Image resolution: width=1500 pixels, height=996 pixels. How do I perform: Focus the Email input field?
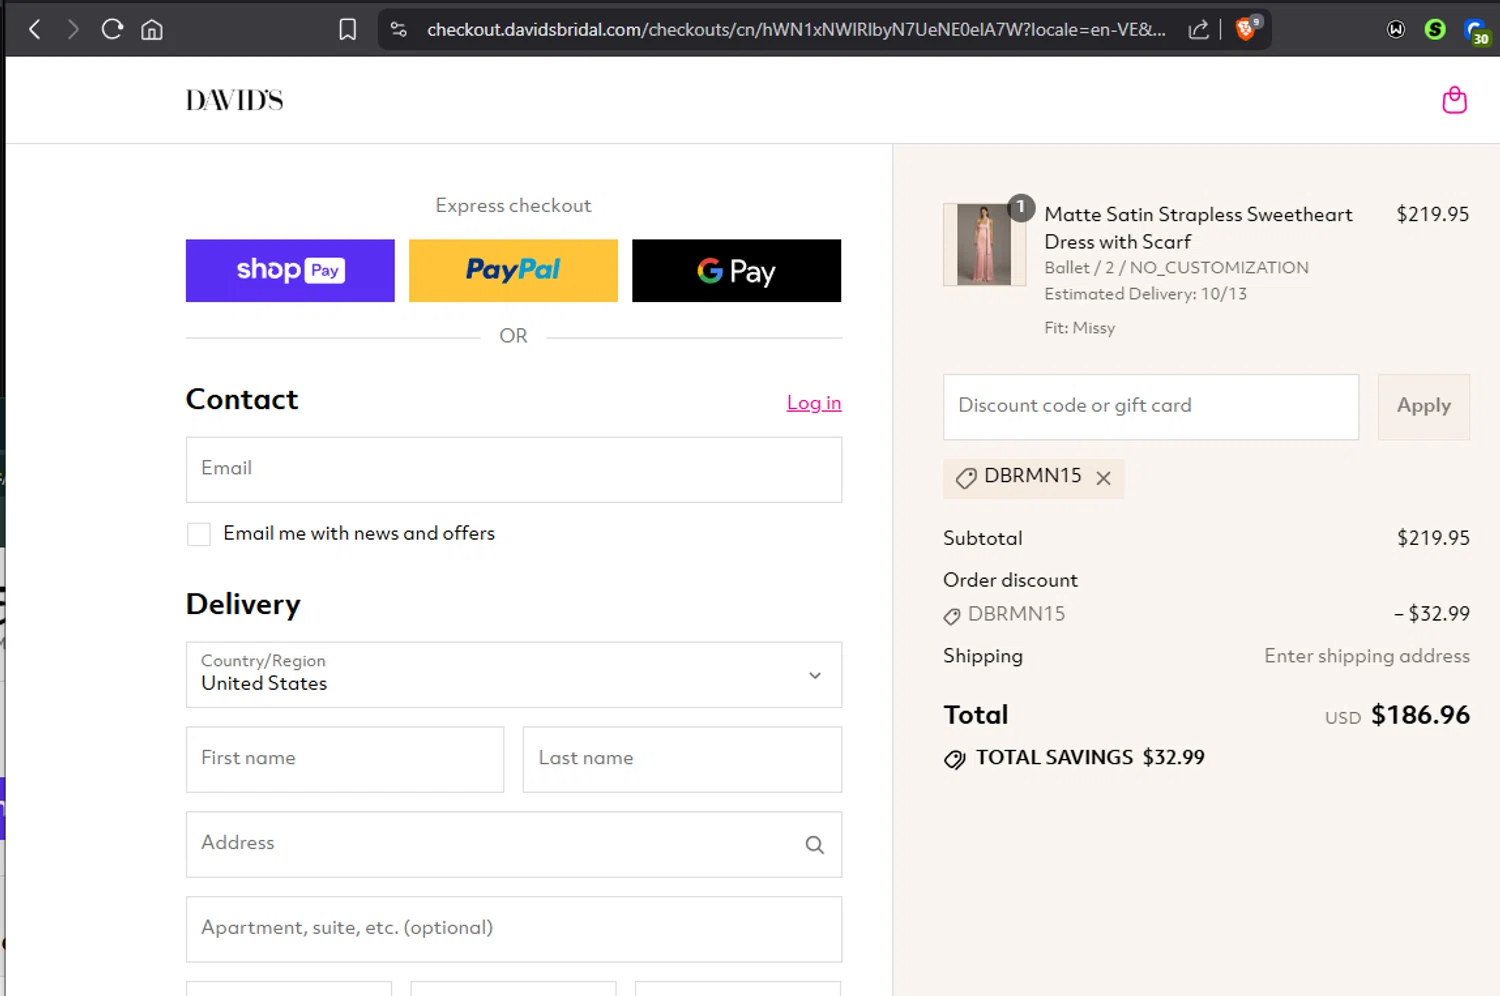pyautogui.click(x=514, y=469)
